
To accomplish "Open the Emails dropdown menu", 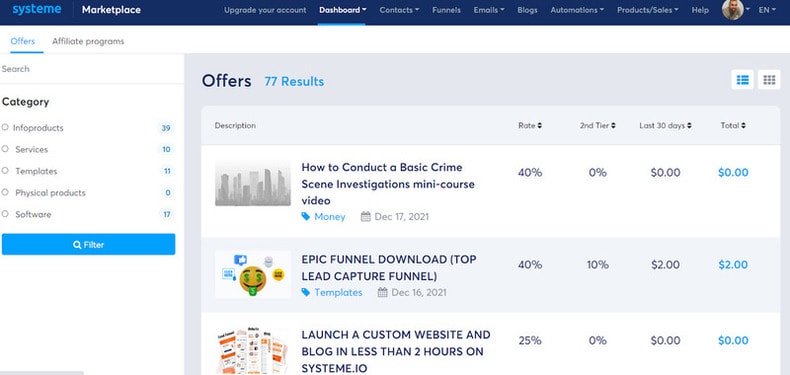I will pos(489,10).
